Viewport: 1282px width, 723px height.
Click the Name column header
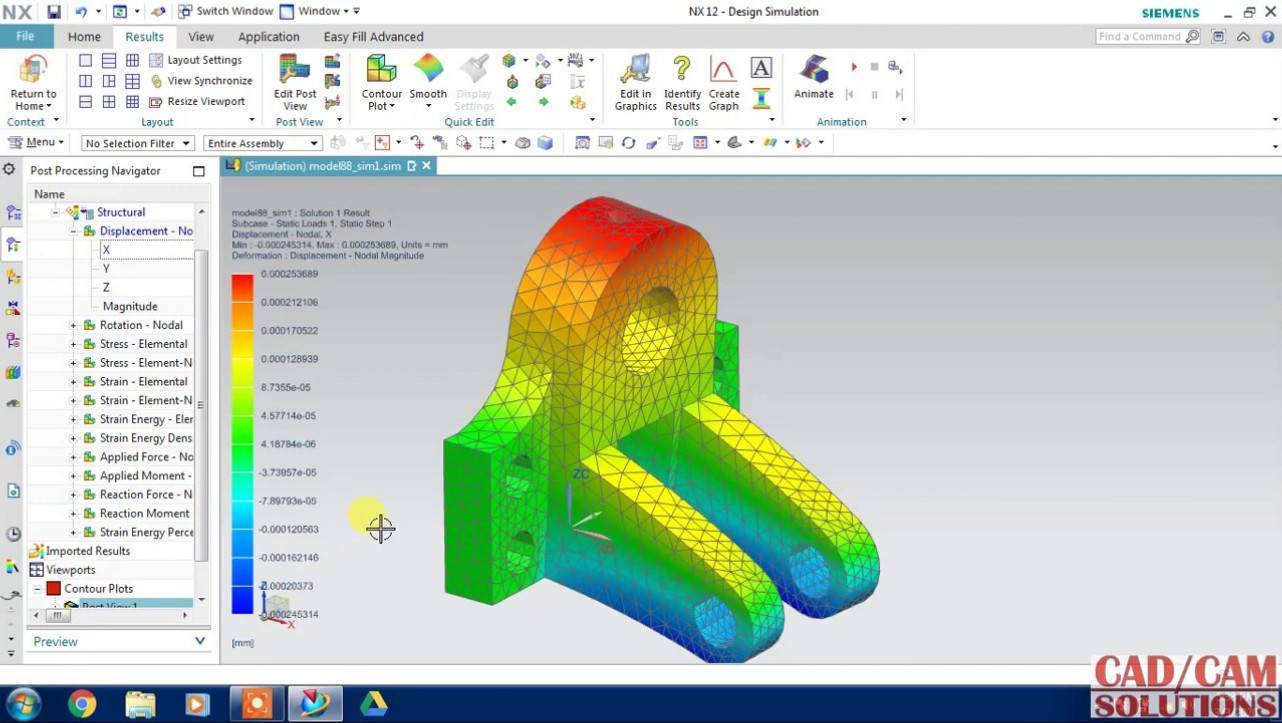(49, 194)
